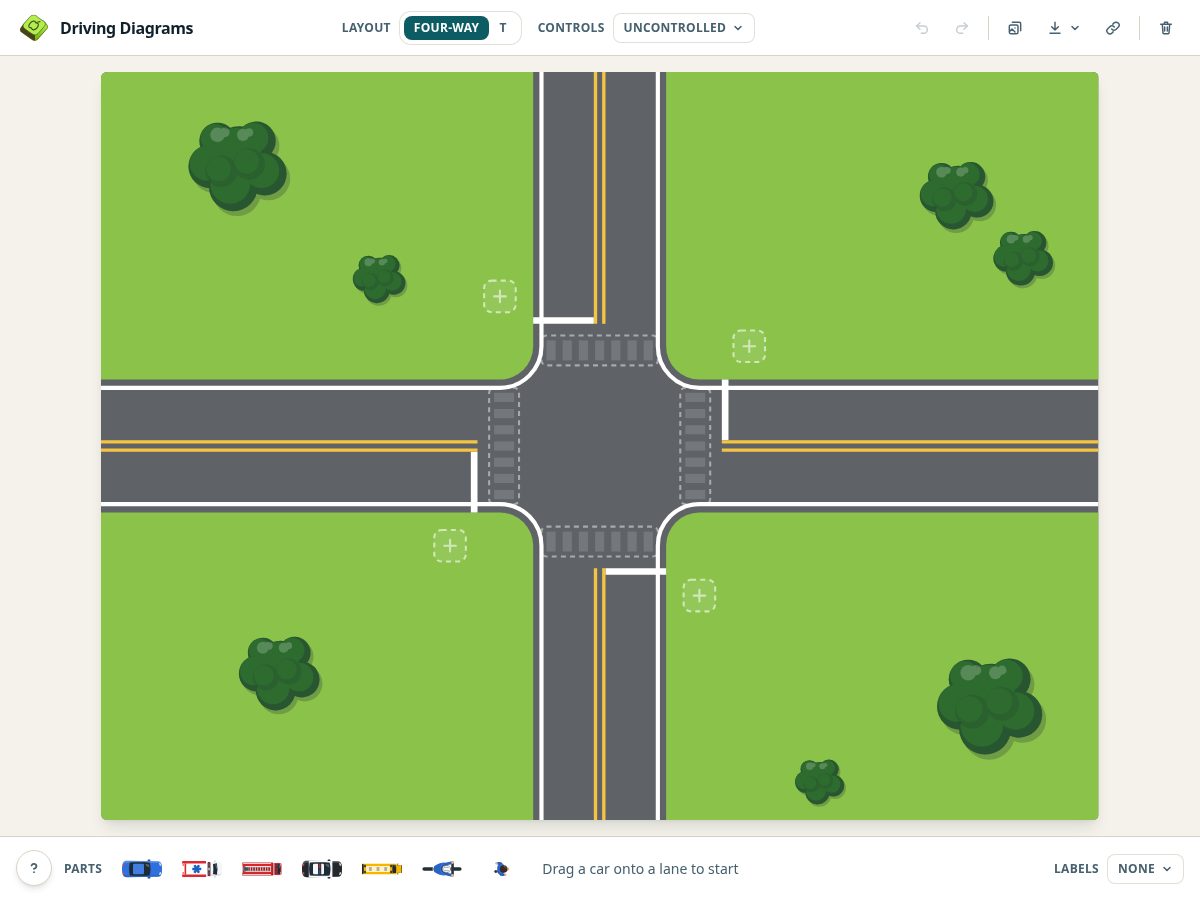
Task: Pick the blue motorcycle part
Action: pyautogui.click(x=442, y=869)
